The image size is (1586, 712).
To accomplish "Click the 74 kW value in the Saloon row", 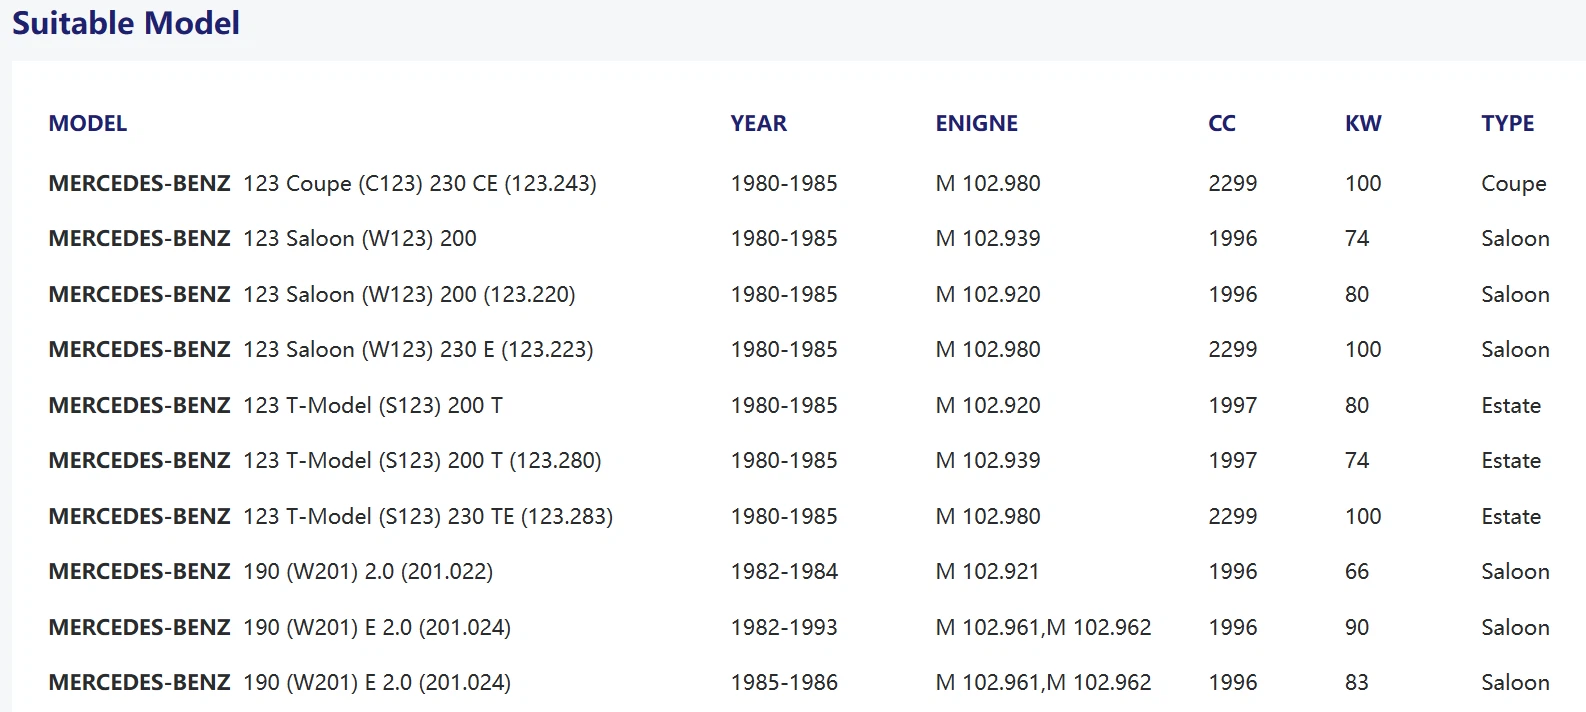I will pos(1357,239).
